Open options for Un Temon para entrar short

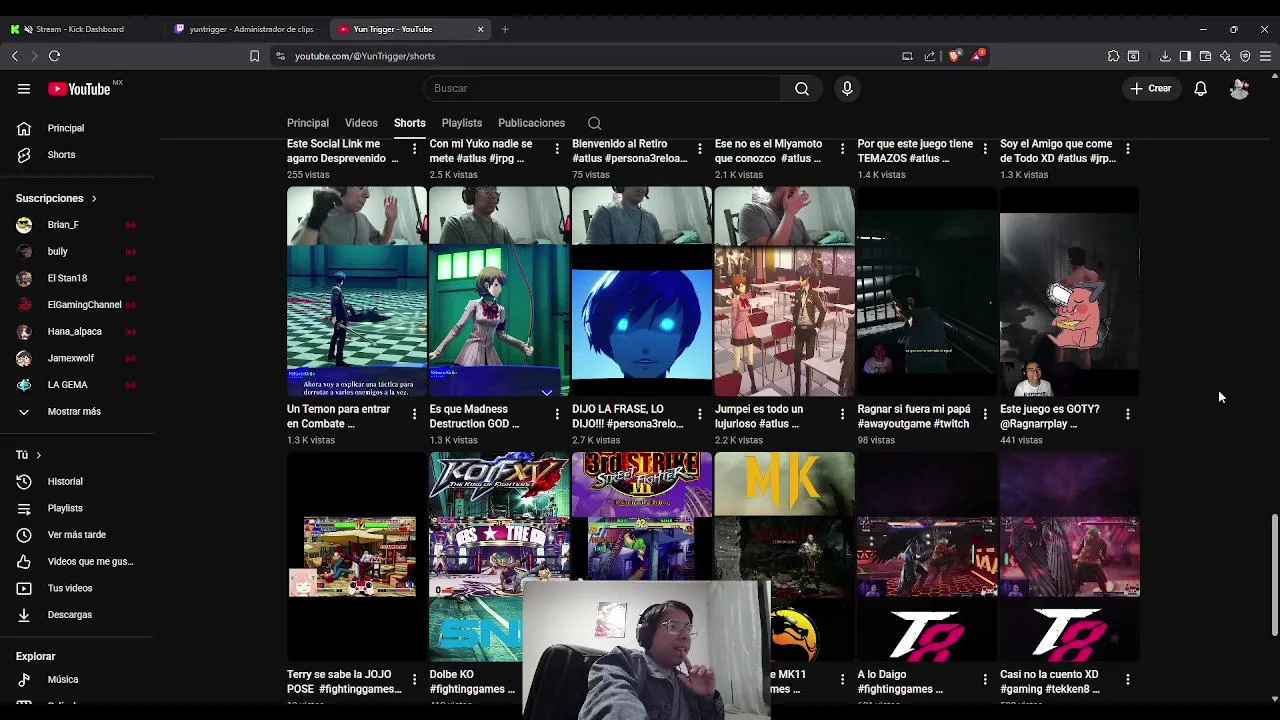[414, 414]
